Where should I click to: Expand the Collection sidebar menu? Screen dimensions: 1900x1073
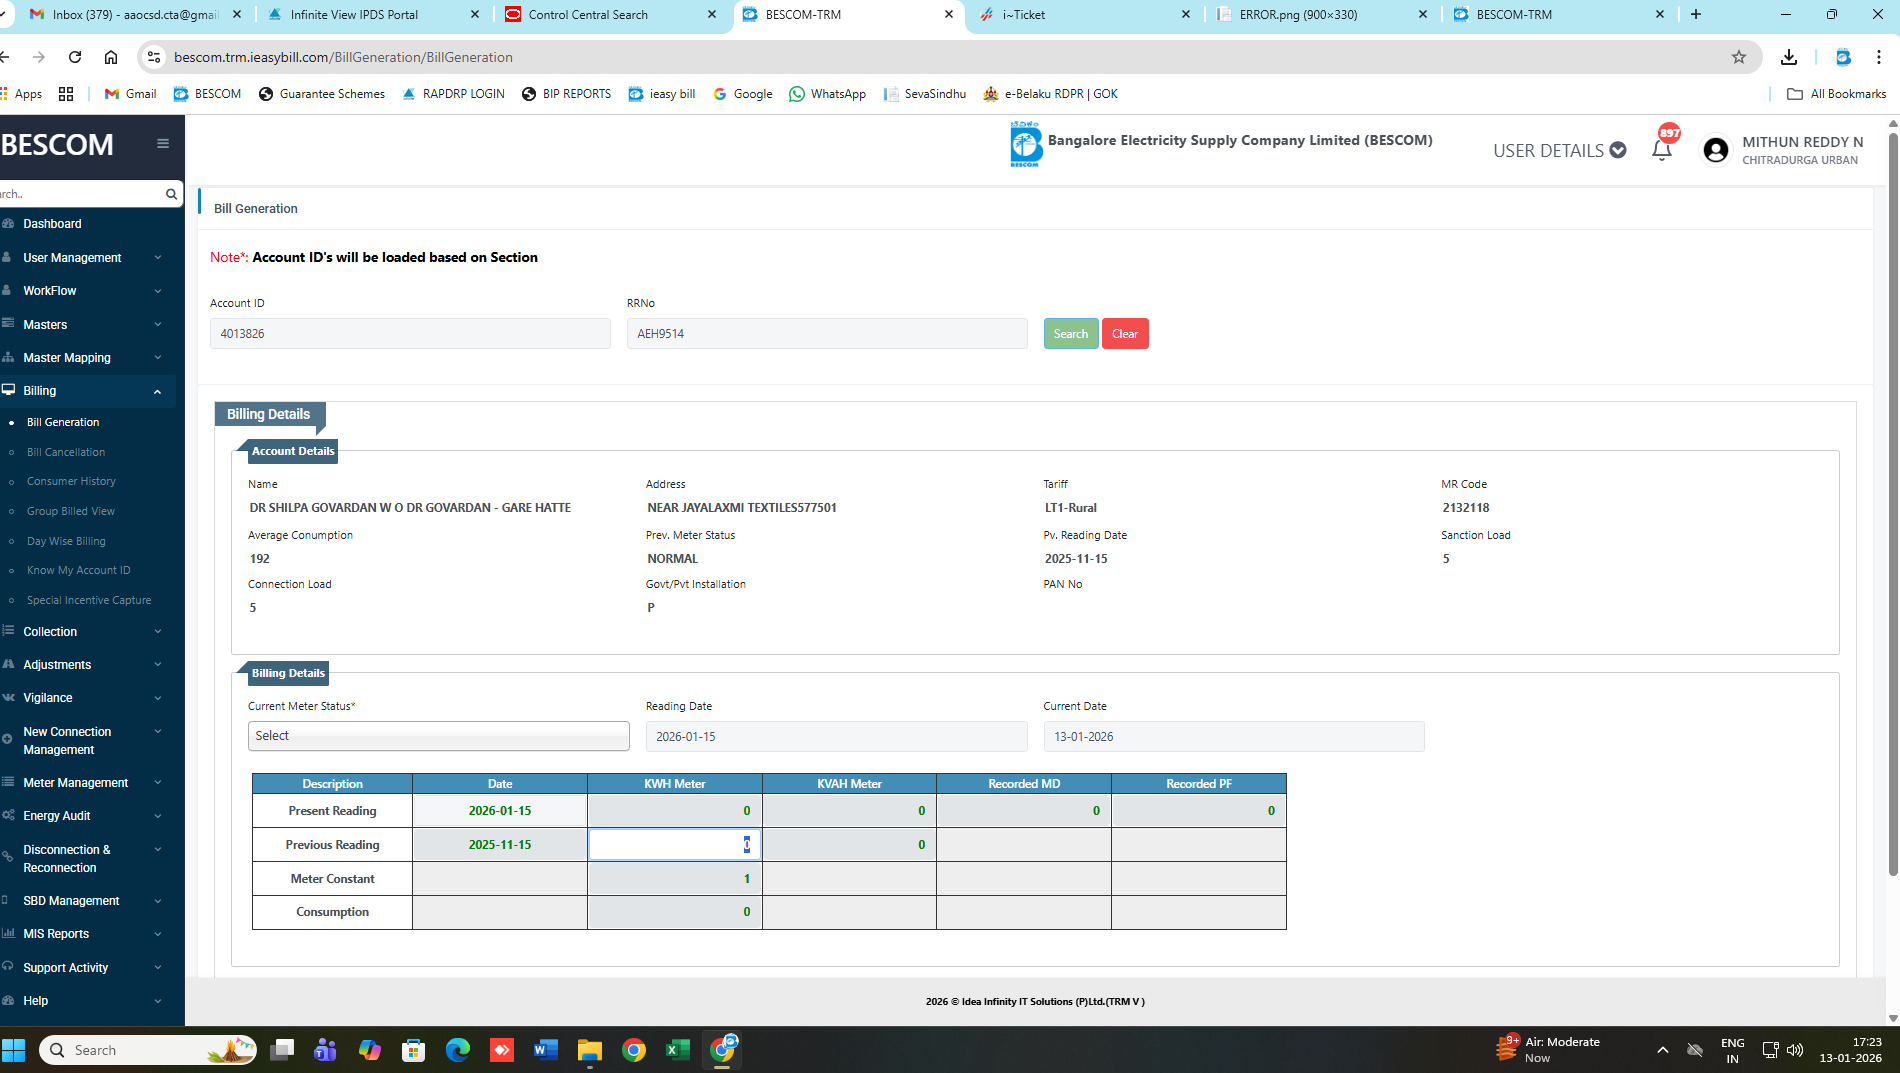point(88,632)
